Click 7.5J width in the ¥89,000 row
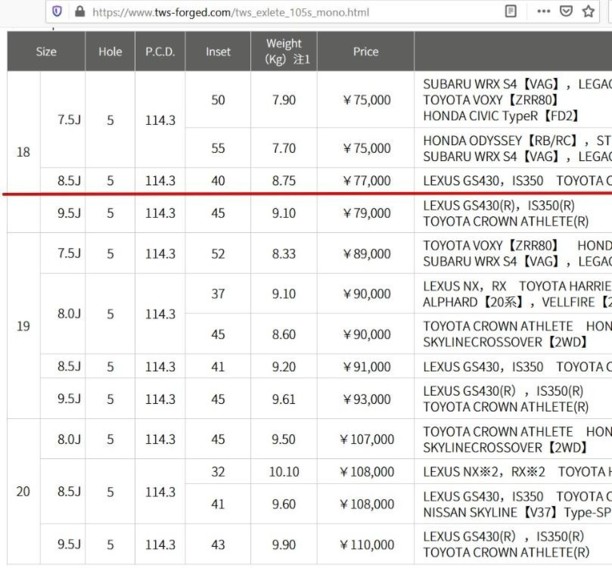 (69, 254)
